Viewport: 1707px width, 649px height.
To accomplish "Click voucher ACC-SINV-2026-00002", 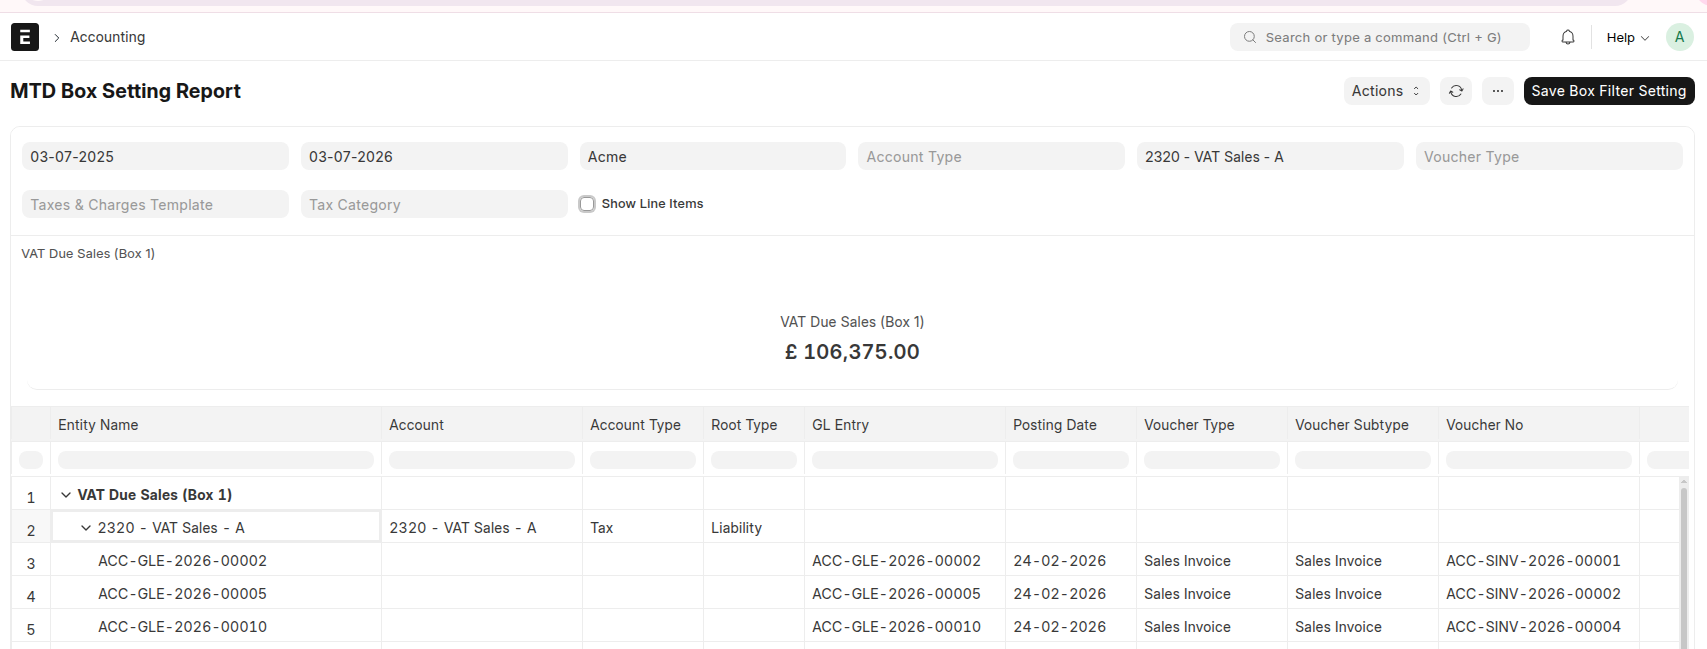I will coord(1533,594).
